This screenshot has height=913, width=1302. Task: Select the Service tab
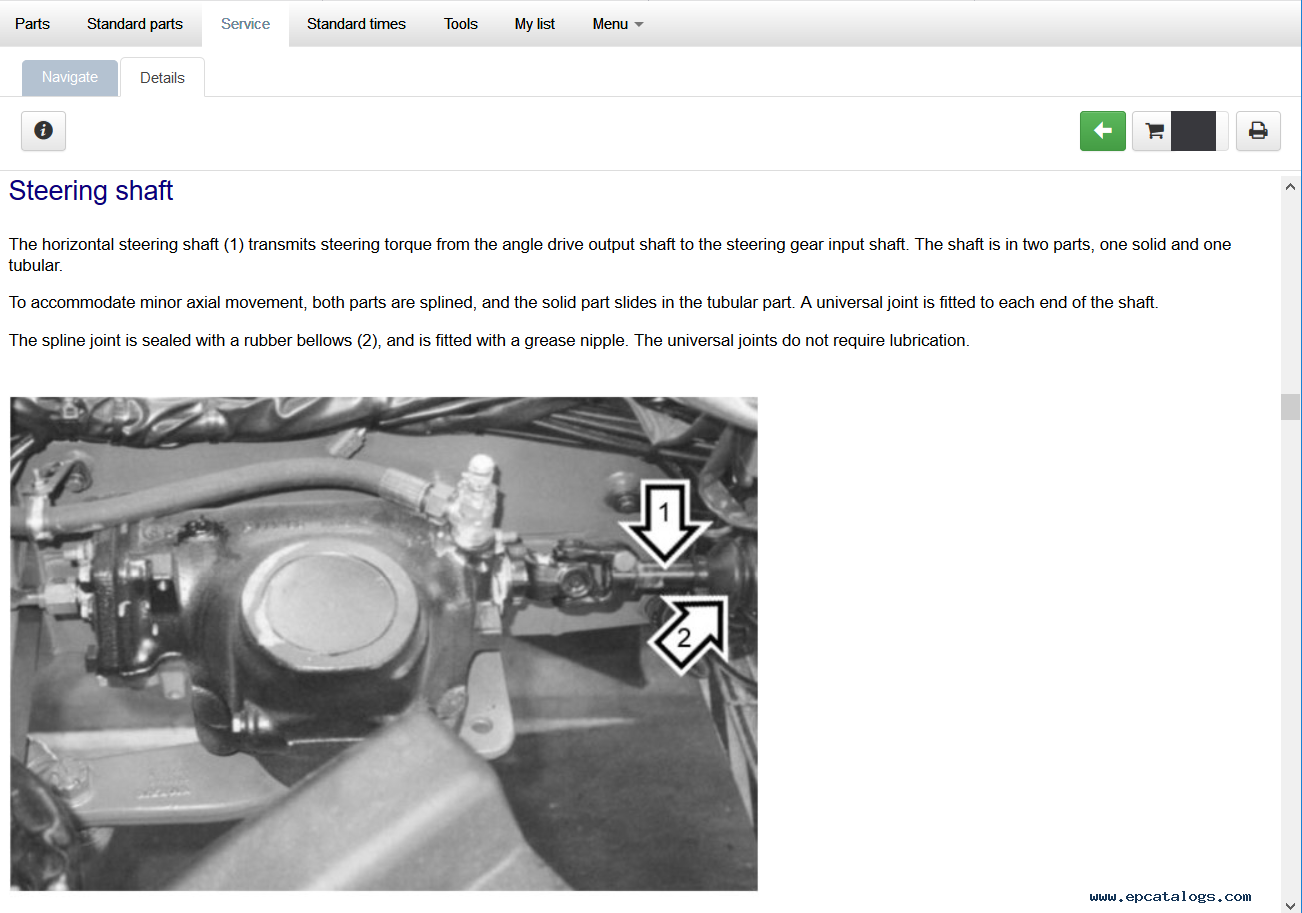coord(245,24)
